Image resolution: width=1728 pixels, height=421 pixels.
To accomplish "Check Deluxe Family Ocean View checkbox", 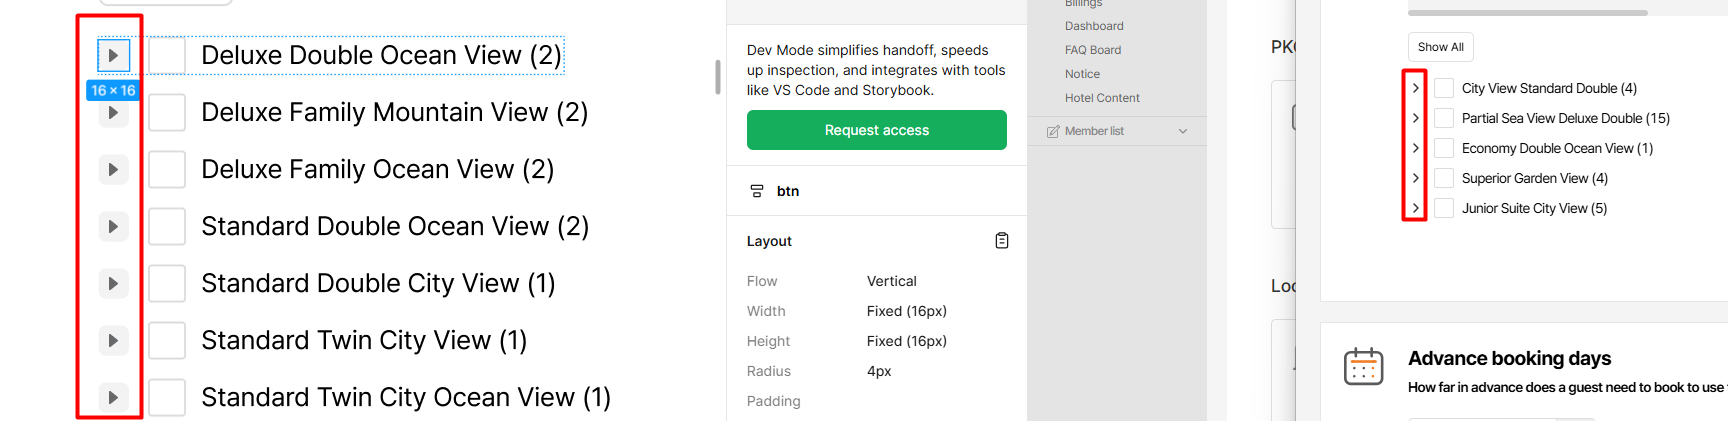I will point(167,170).
